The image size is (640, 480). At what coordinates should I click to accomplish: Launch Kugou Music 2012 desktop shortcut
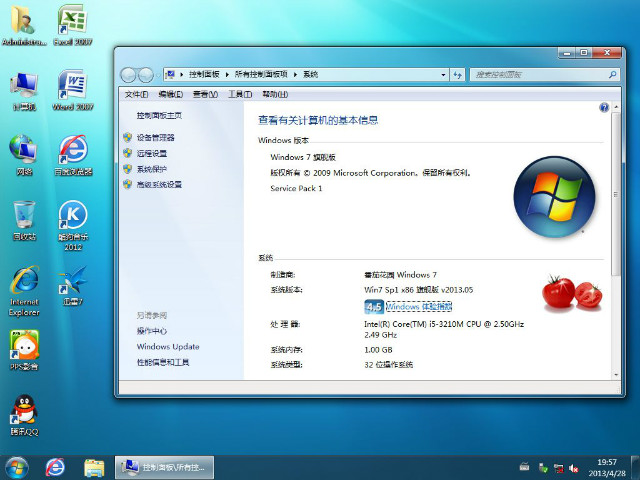73,226
